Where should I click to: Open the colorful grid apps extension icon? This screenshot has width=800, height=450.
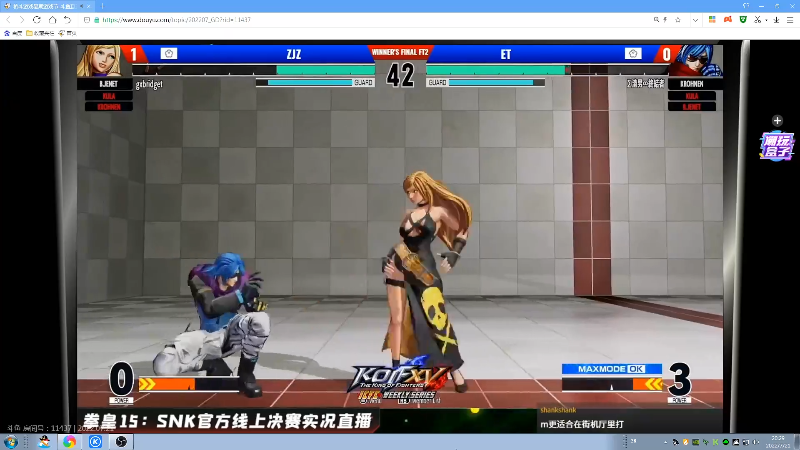coord(712,19)
